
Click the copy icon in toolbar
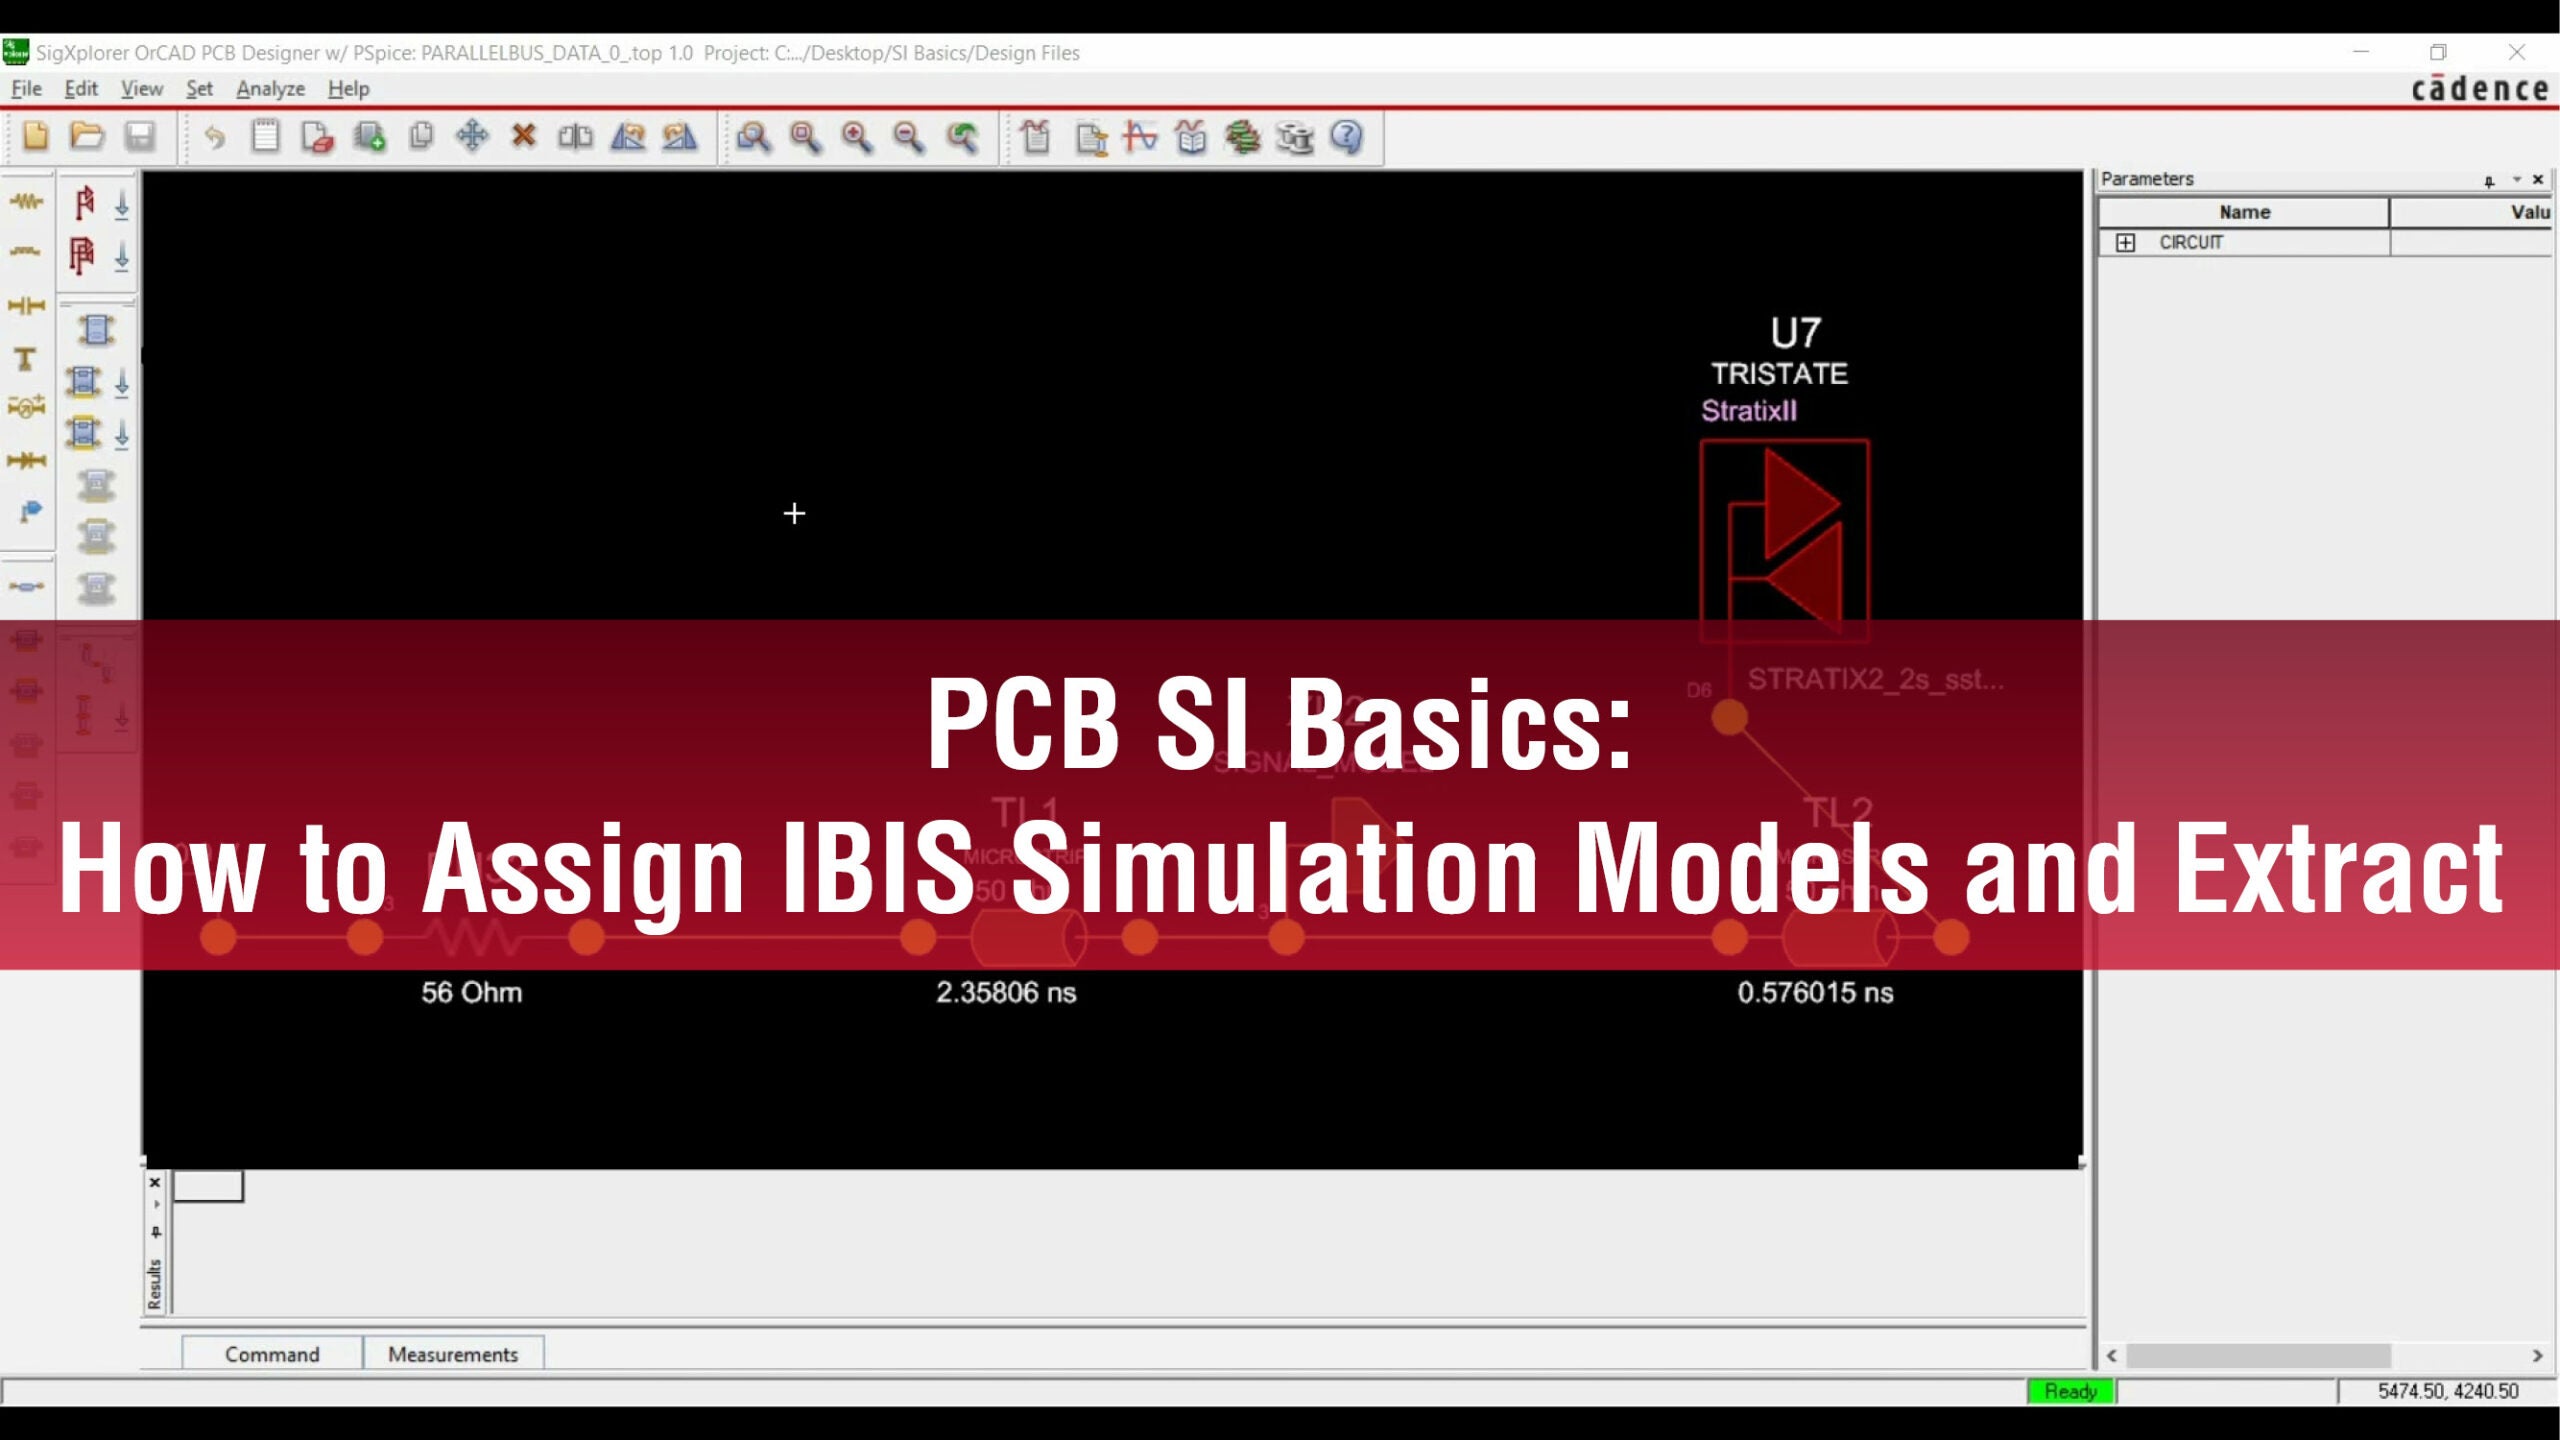tap(421, 136)
